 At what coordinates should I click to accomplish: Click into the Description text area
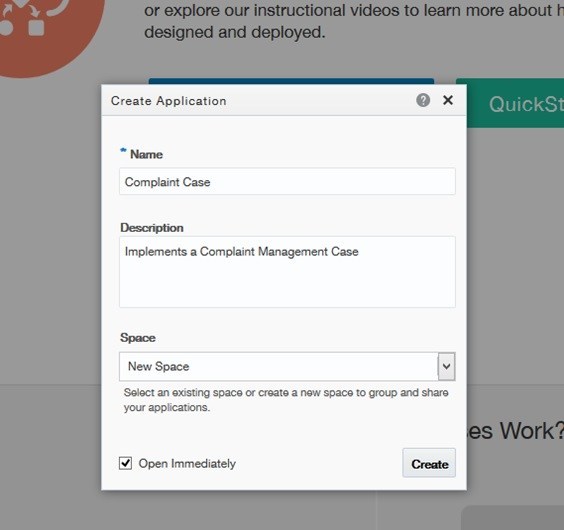[287, 272]
